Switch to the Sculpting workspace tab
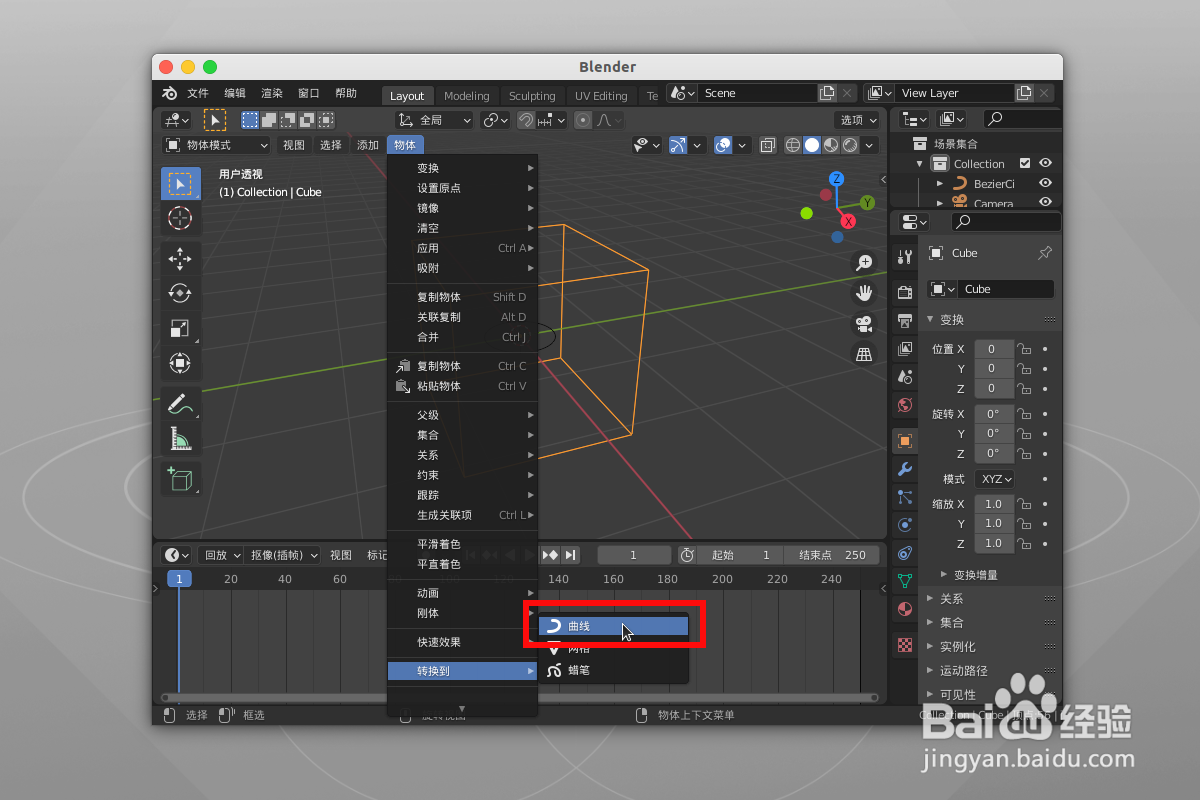 [532, 95]
